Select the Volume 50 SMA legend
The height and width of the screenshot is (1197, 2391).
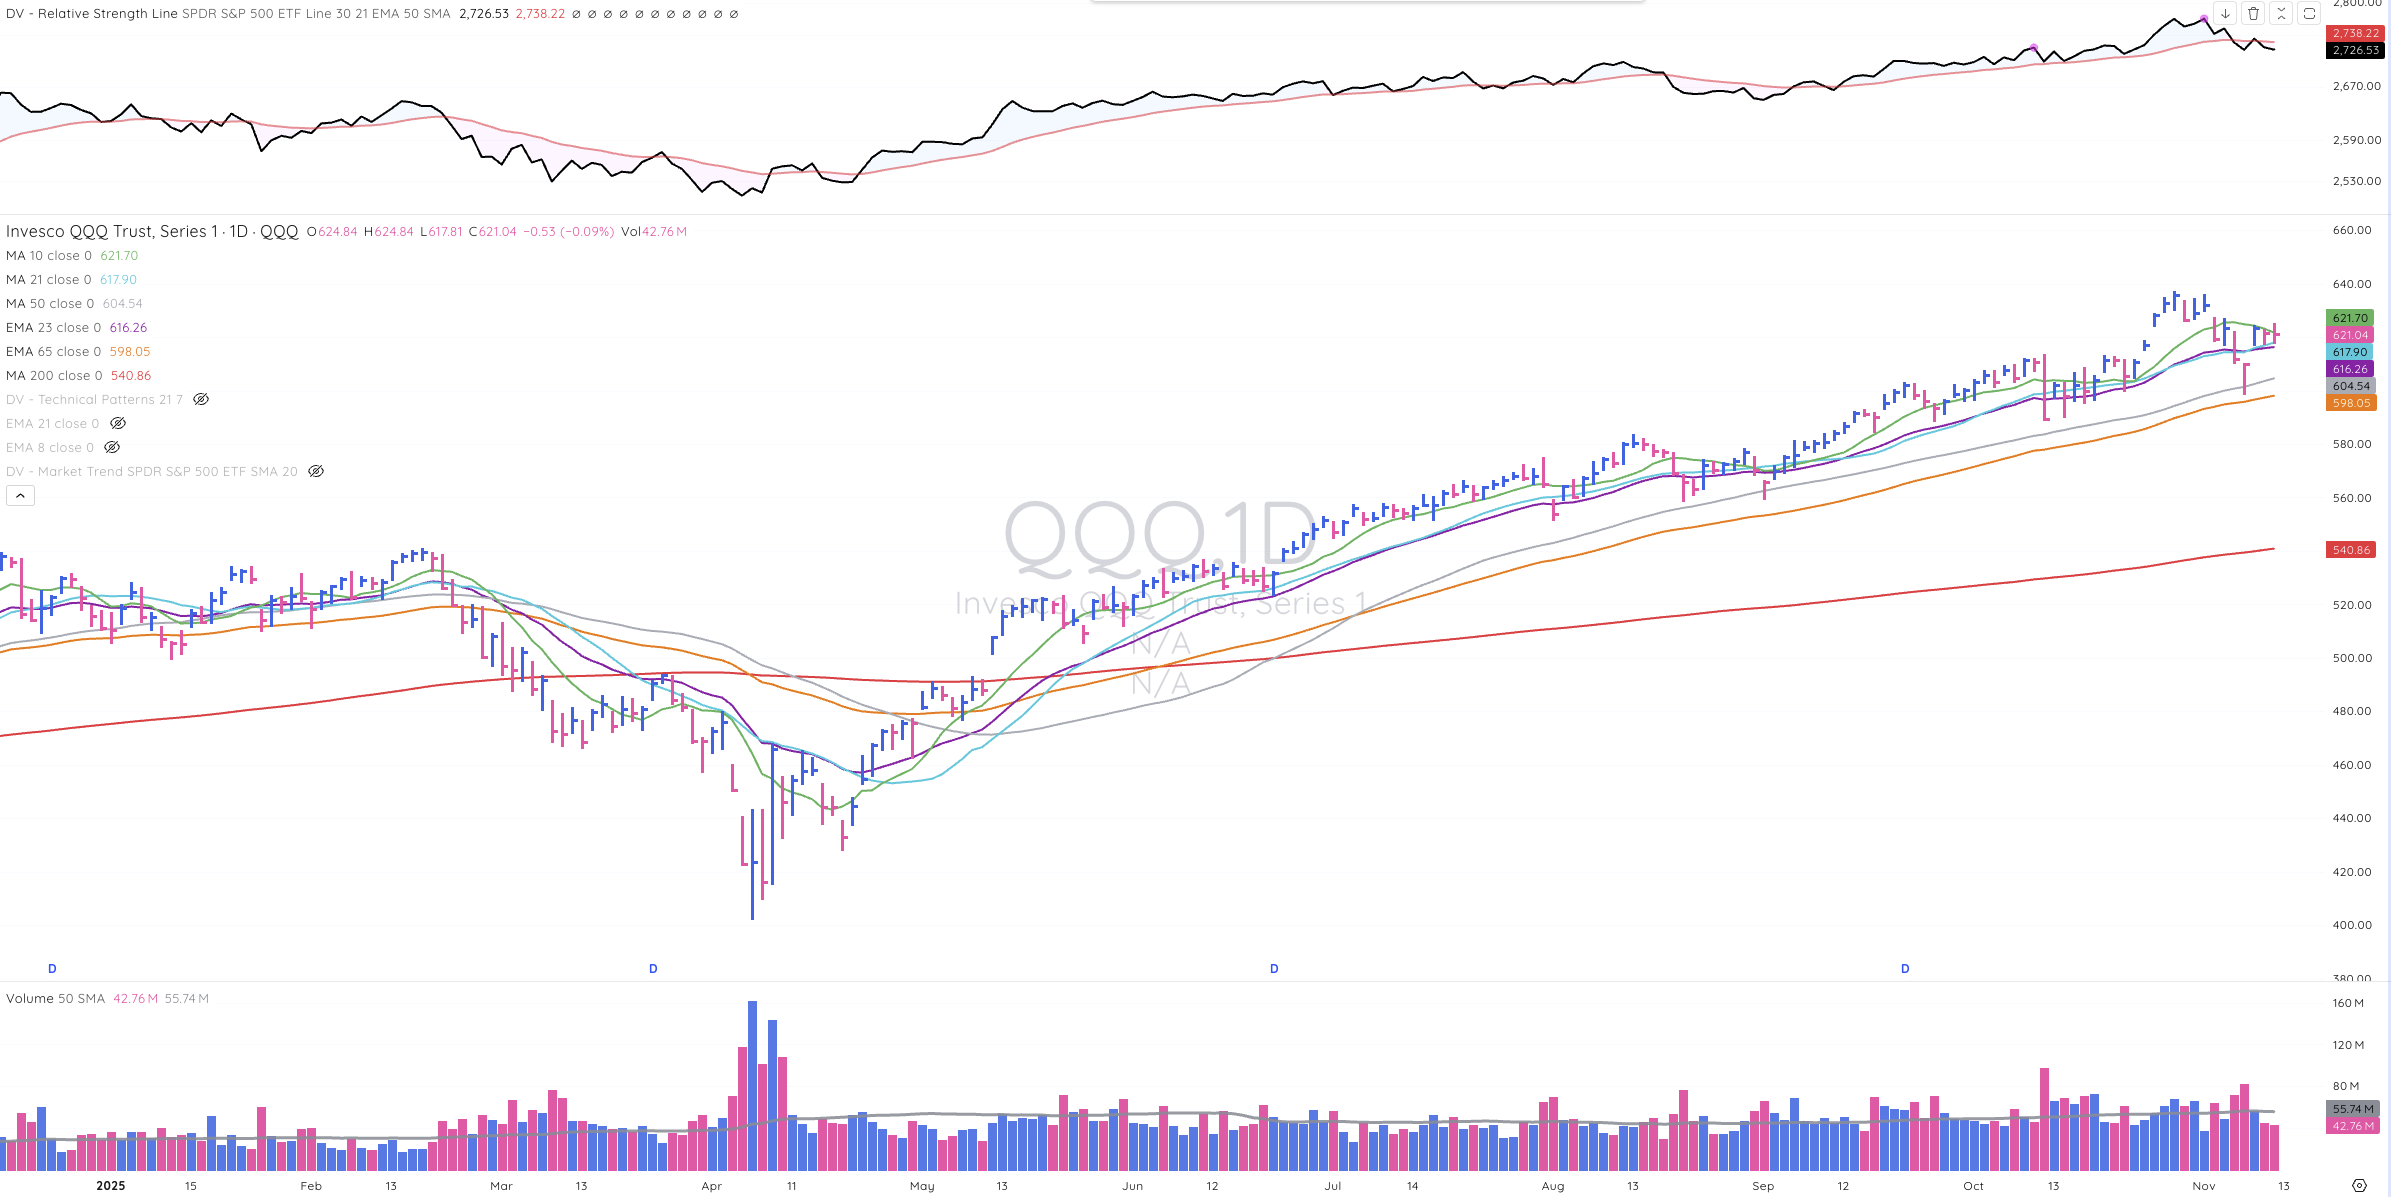coord(55,998)
